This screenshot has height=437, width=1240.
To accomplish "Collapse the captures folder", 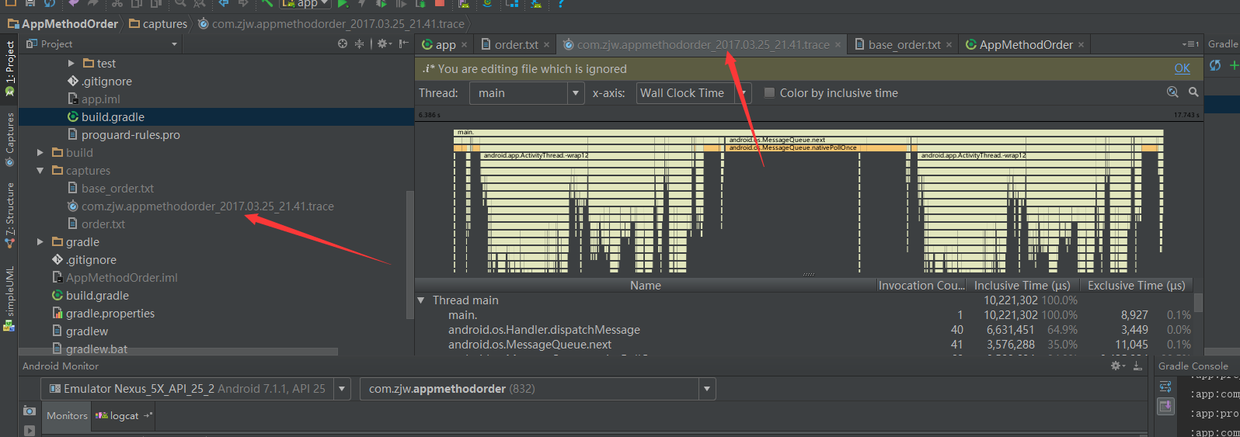I will [x=41, y=171].
